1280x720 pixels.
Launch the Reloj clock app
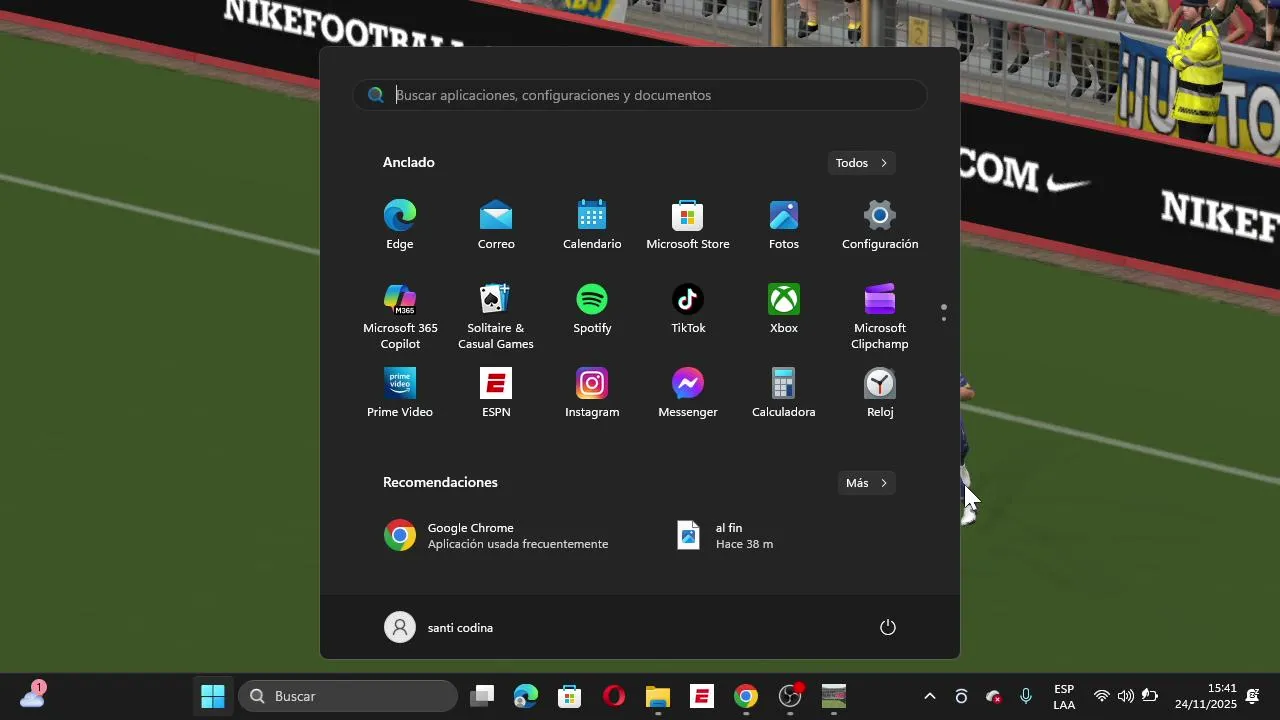pos(880,393)
